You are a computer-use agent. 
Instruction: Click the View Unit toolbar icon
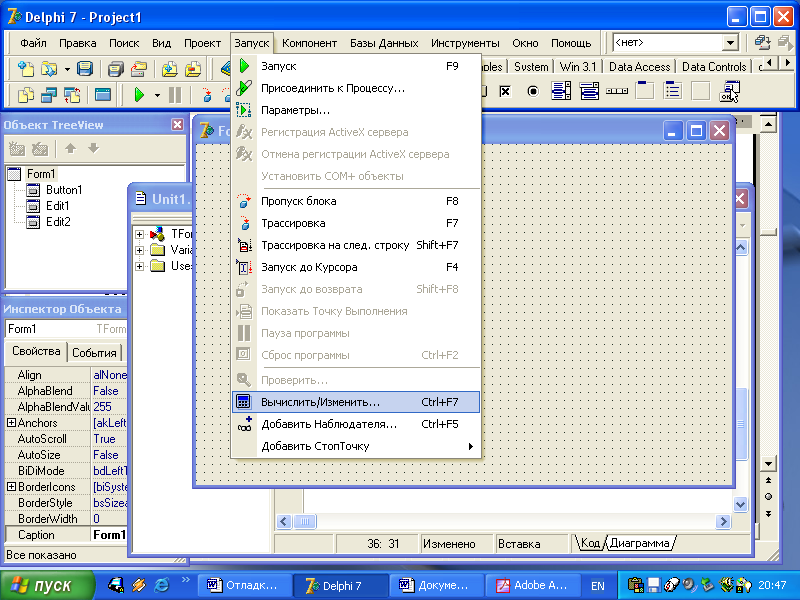[x=26, y=95]
